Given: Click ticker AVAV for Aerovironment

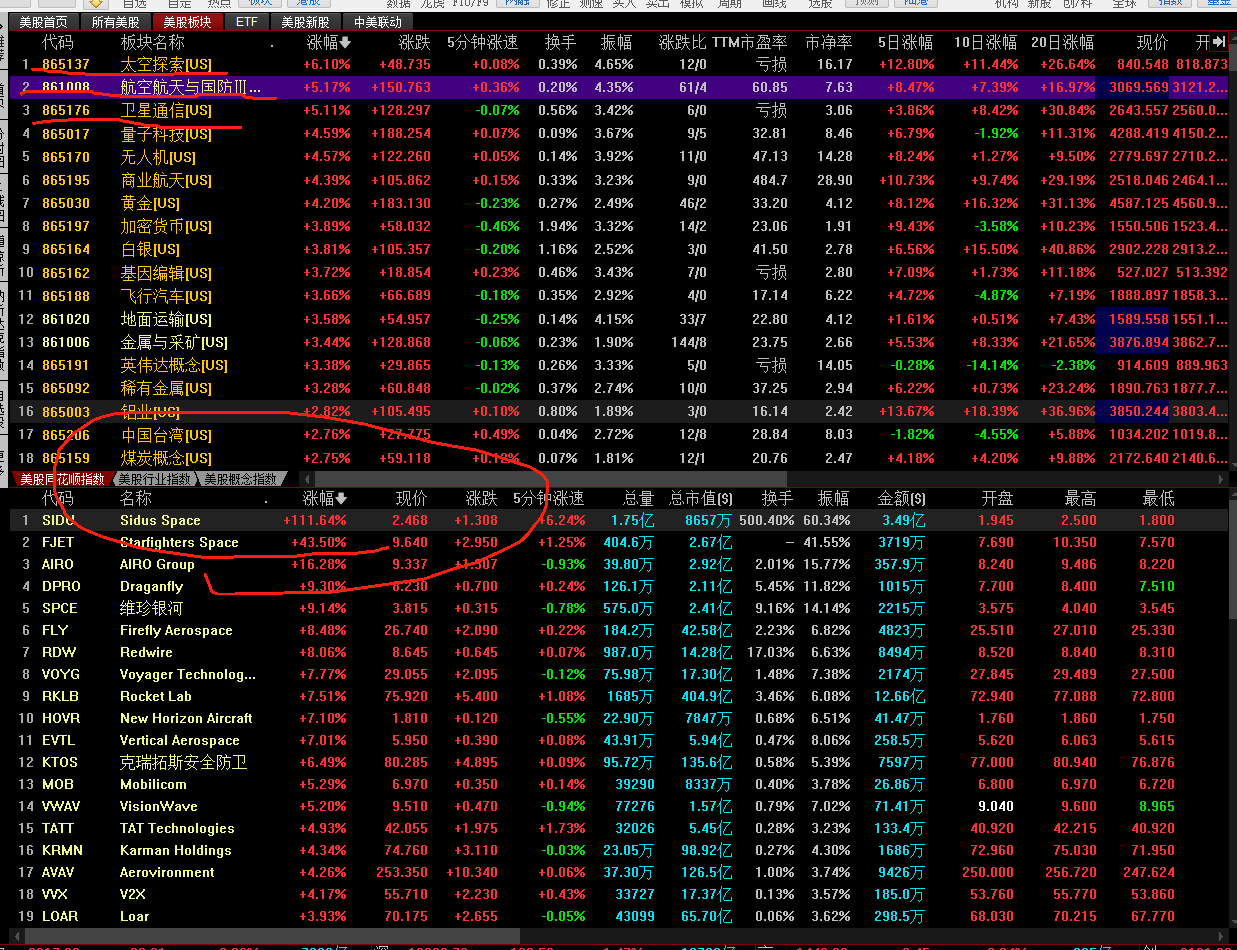Looking at the screenshot, I should 60,872.
